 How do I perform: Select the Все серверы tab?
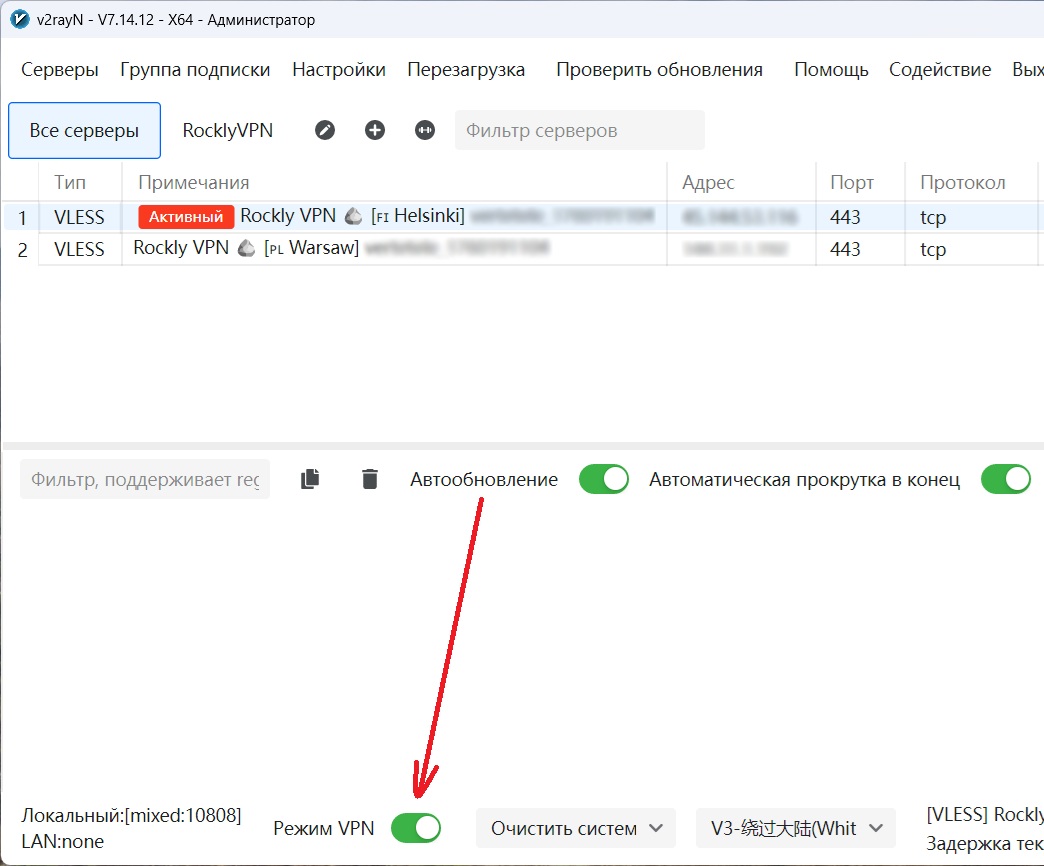[84, 130]
